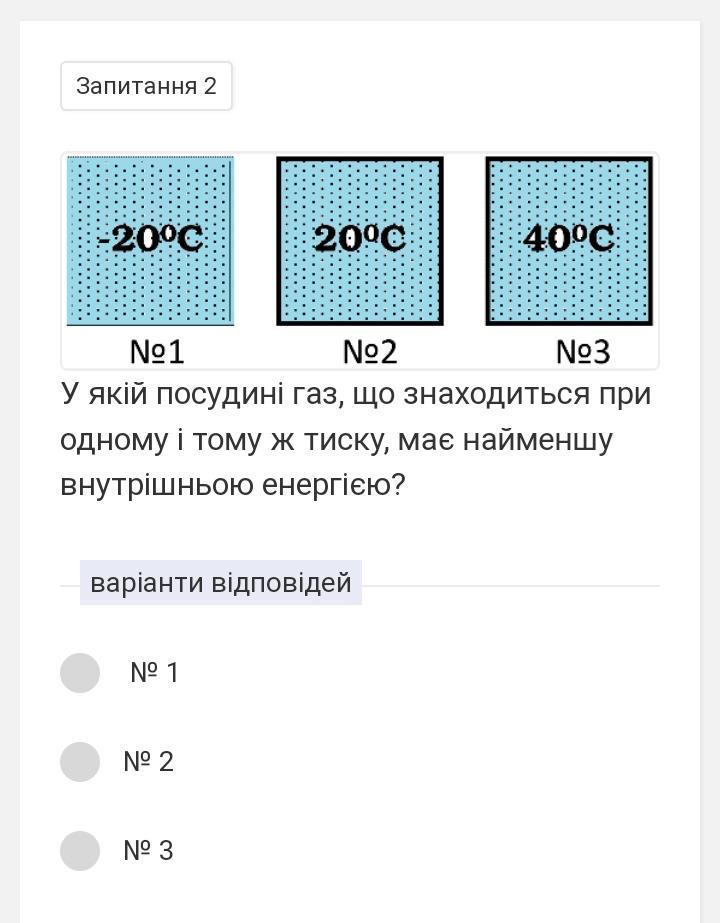Click the "№ 3" answer option text
720x923 pixels.
(149, 851)
